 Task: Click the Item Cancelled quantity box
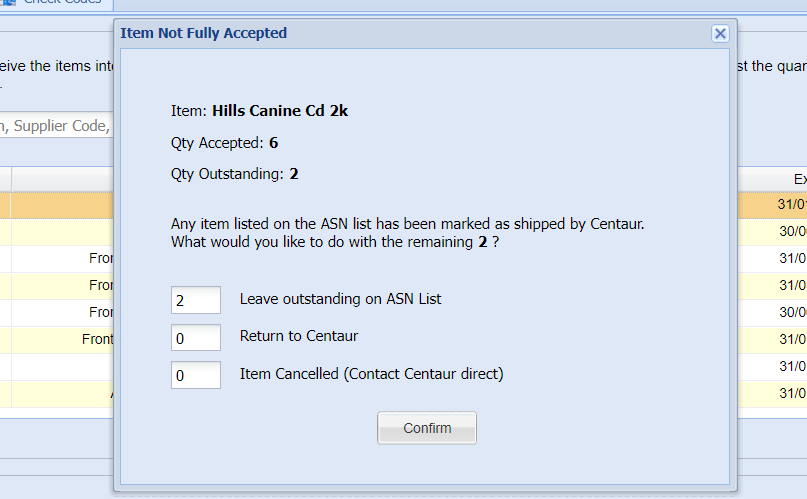pos(196,375)
